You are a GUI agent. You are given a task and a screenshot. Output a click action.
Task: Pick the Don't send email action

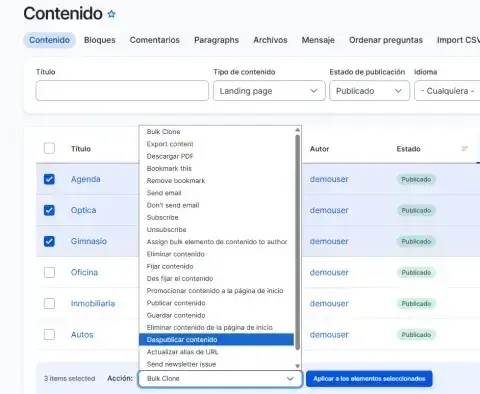(216, 205)
